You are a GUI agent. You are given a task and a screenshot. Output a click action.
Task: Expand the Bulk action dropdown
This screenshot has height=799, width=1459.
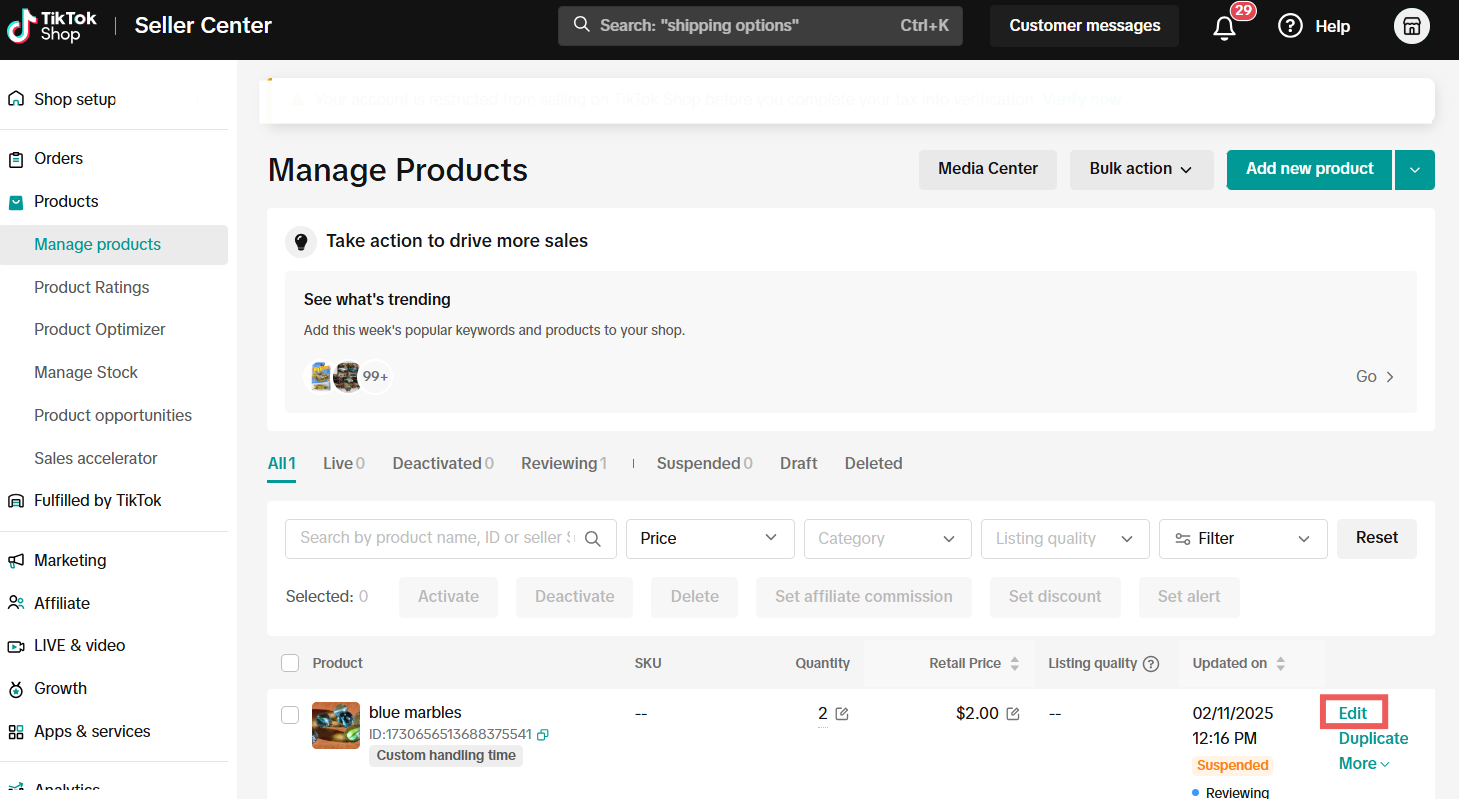[x=1141, y=169]
